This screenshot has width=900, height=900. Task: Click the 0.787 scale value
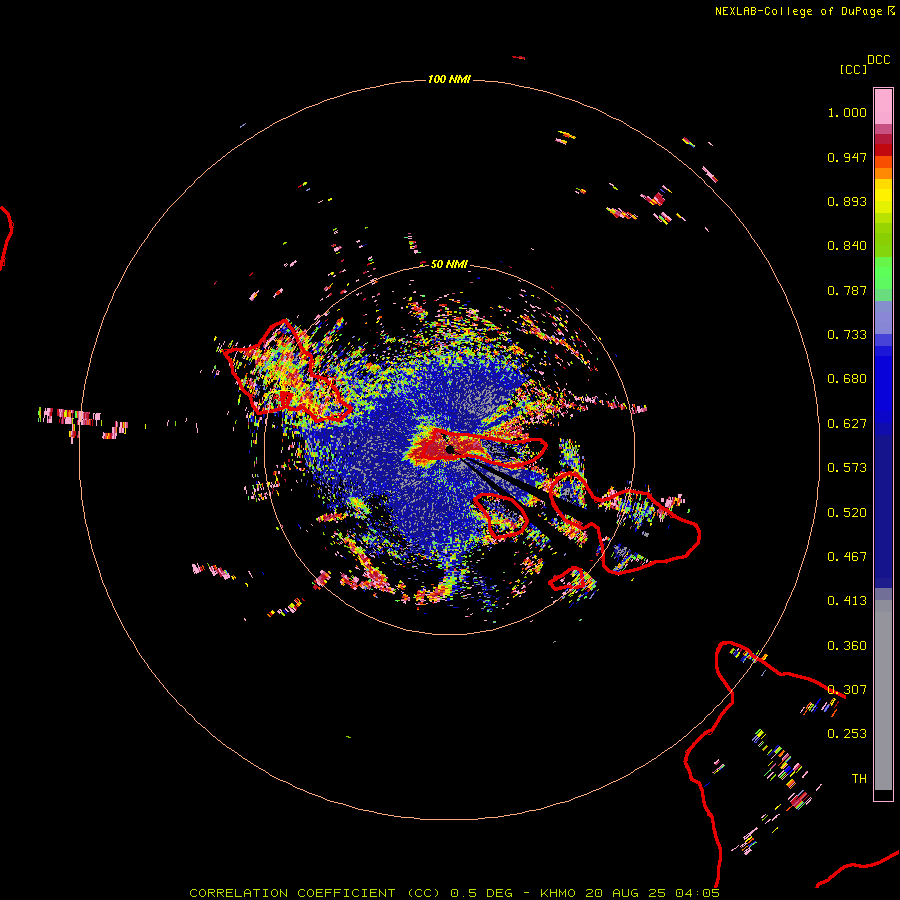pyautogui.click(x=847, y=290)
